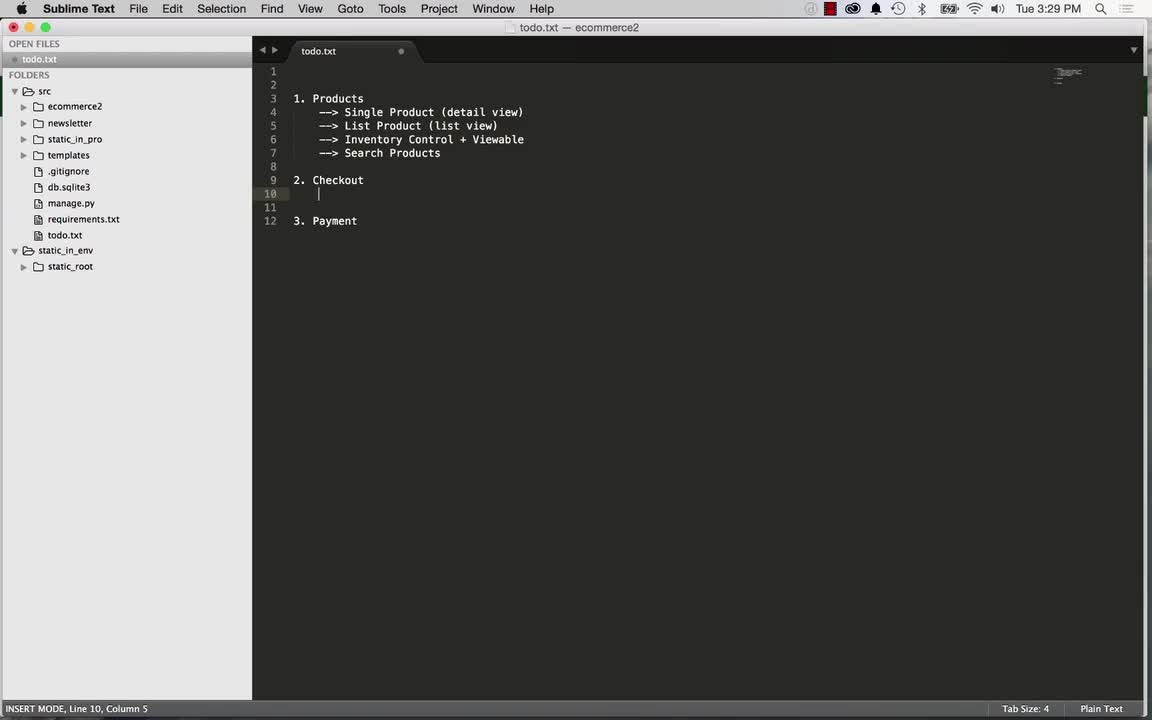Expand the static_in_pro folder arrow

24,140
